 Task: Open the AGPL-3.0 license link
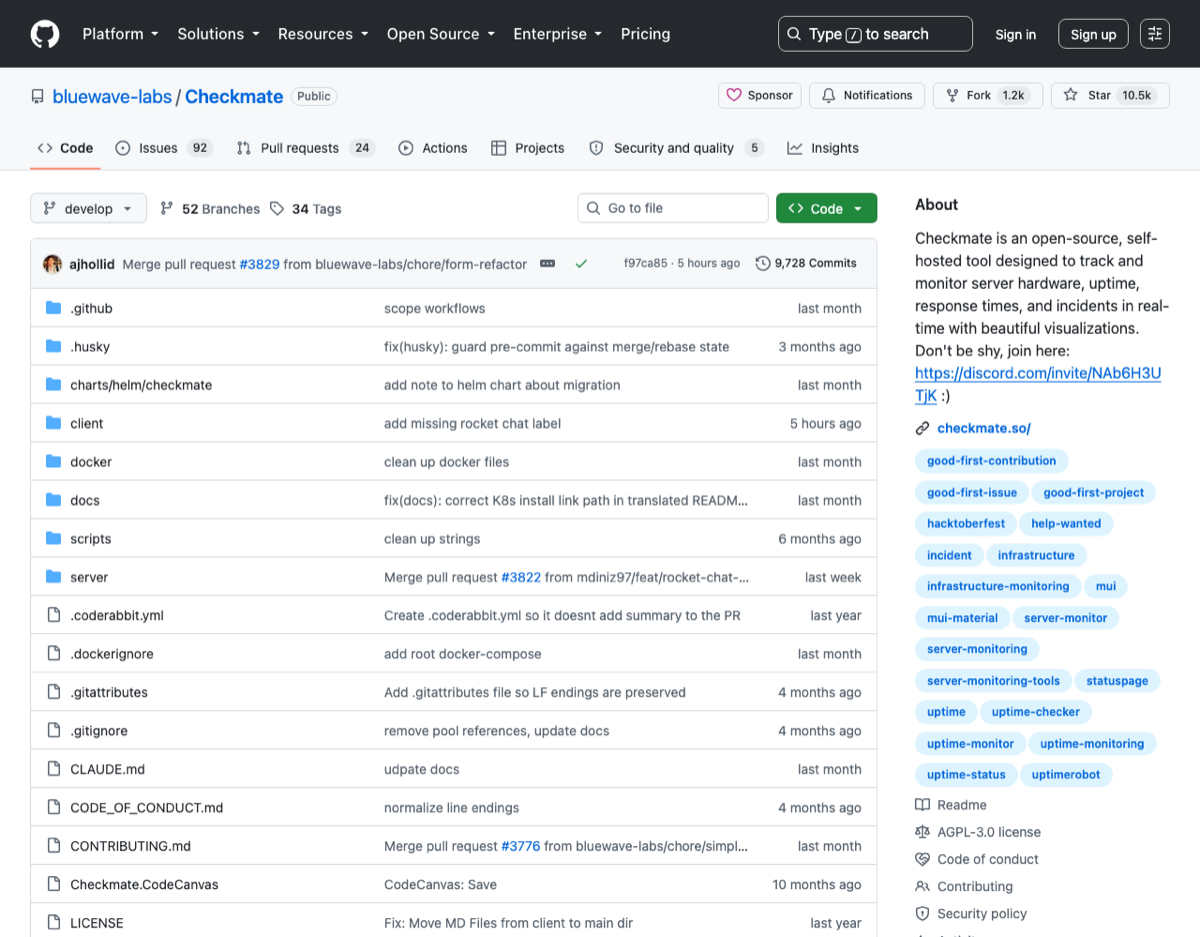(978, 832)
